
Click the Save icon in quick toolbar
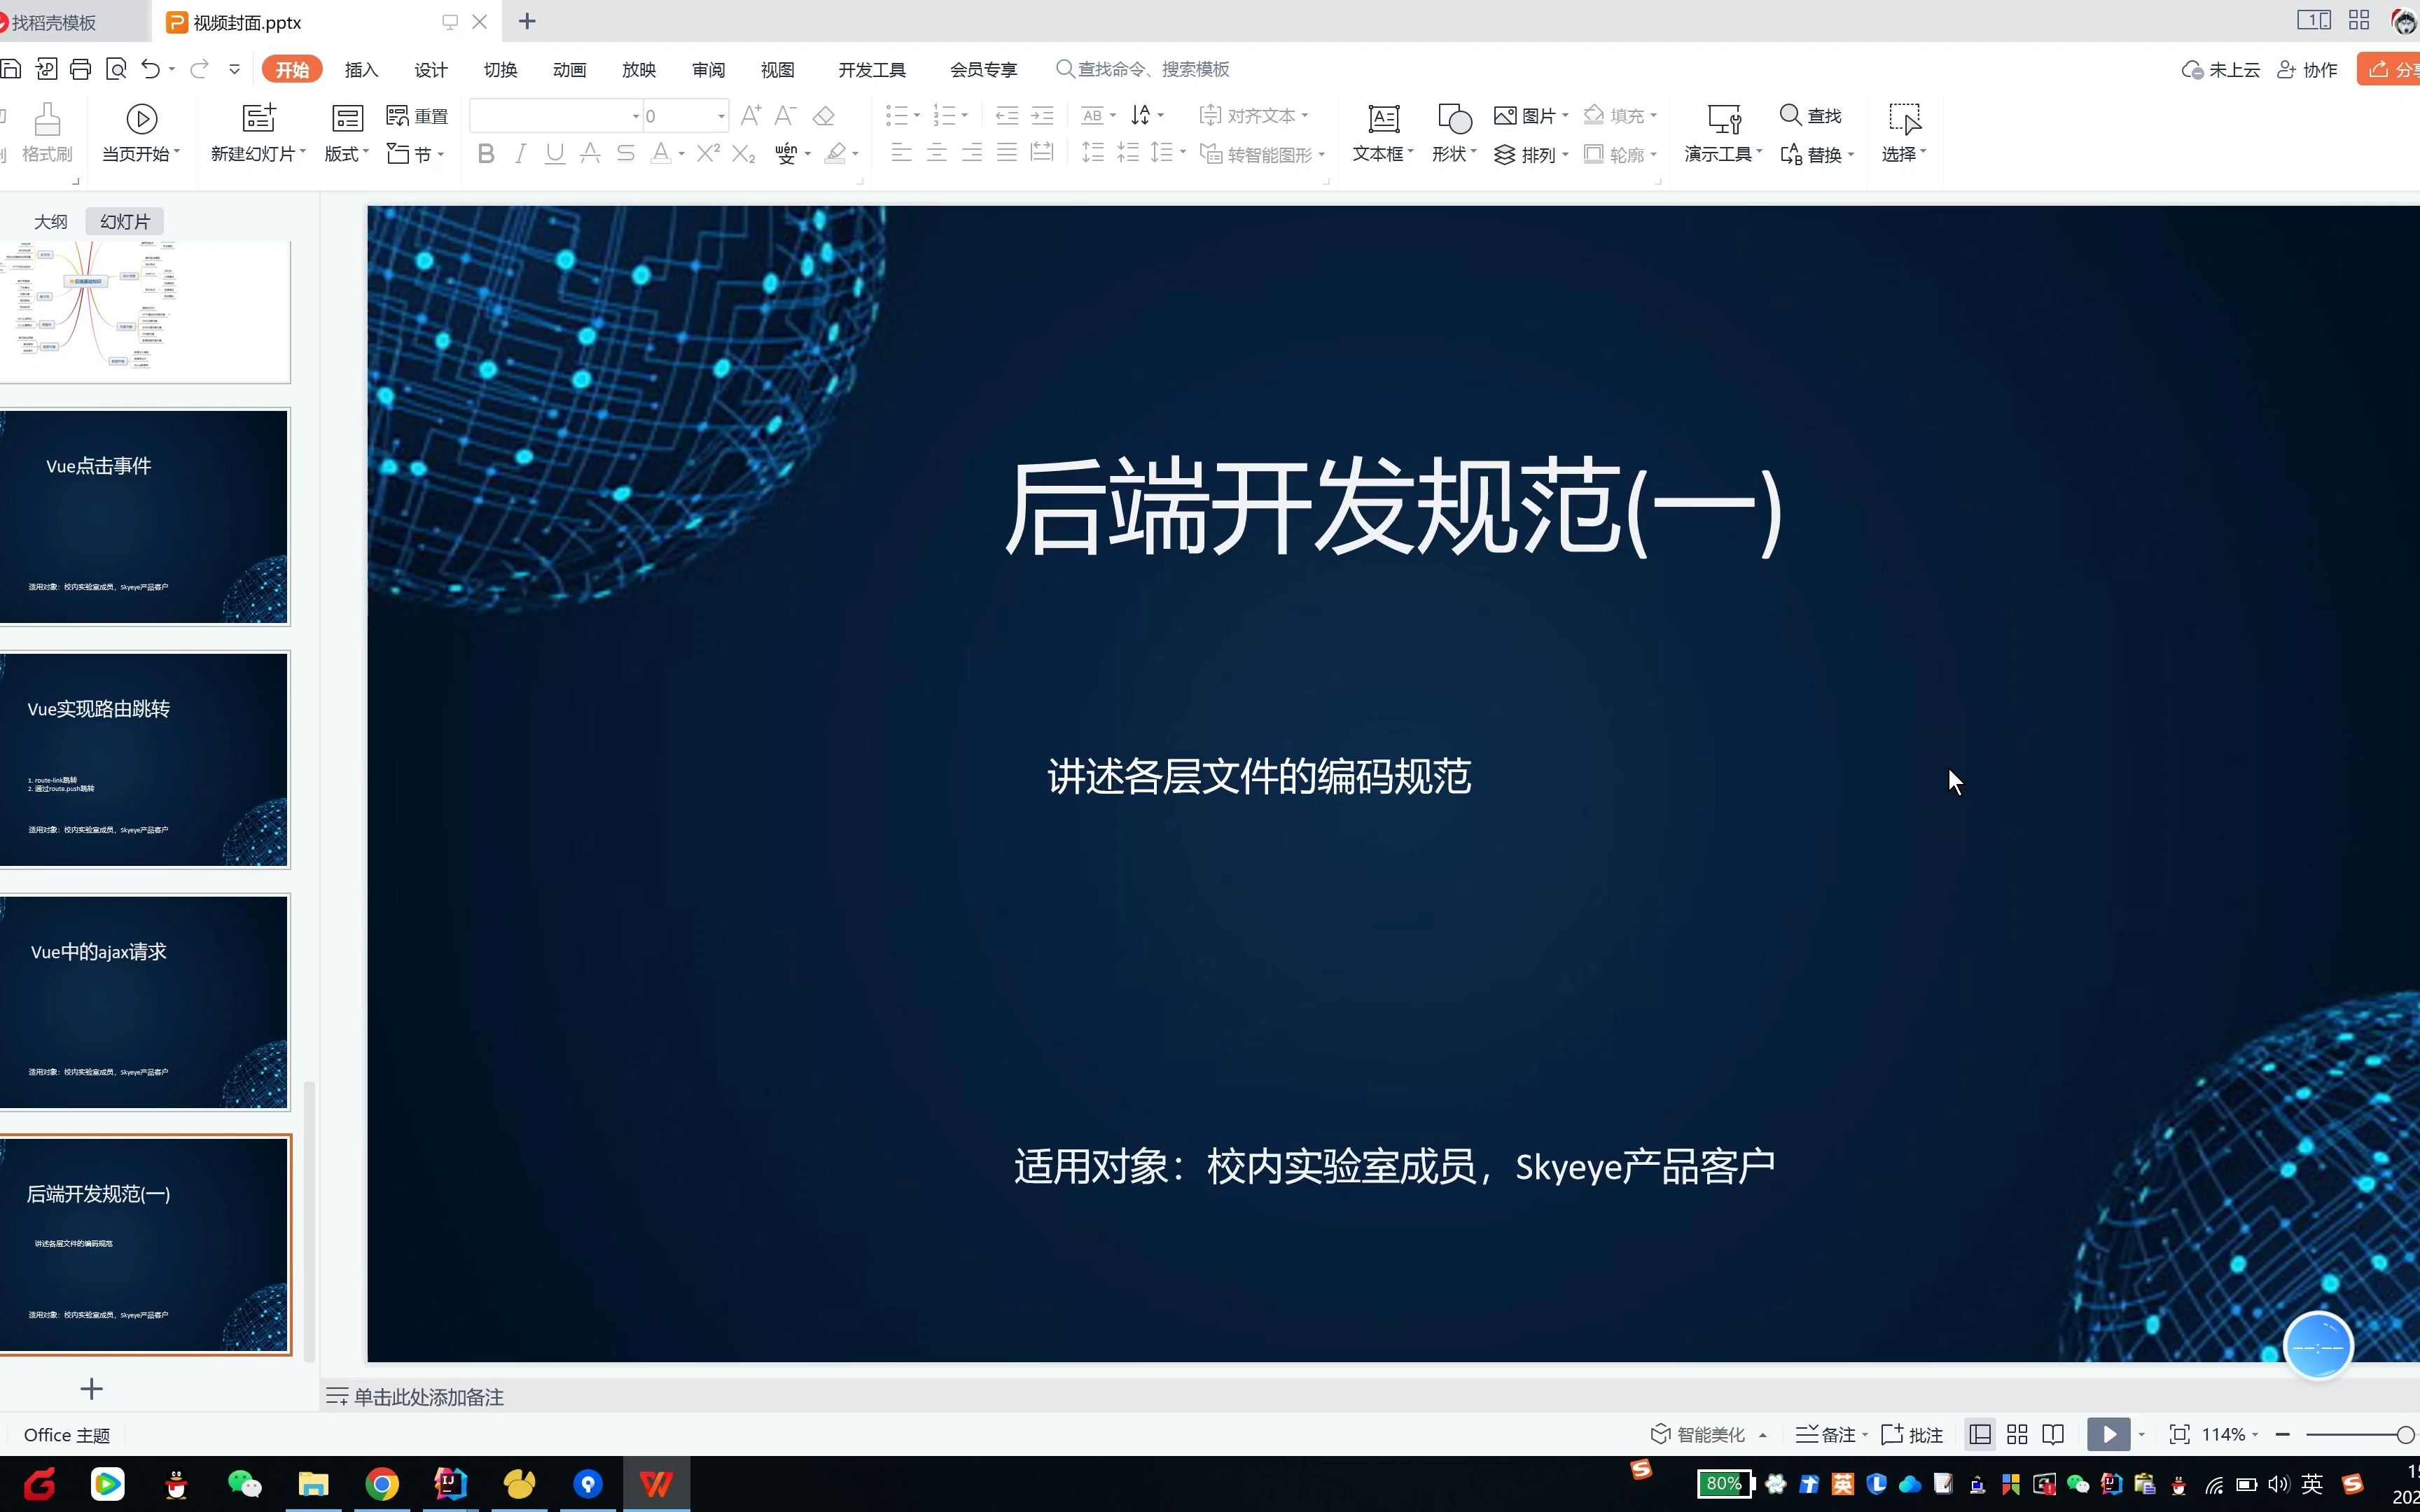coord(10,69)
